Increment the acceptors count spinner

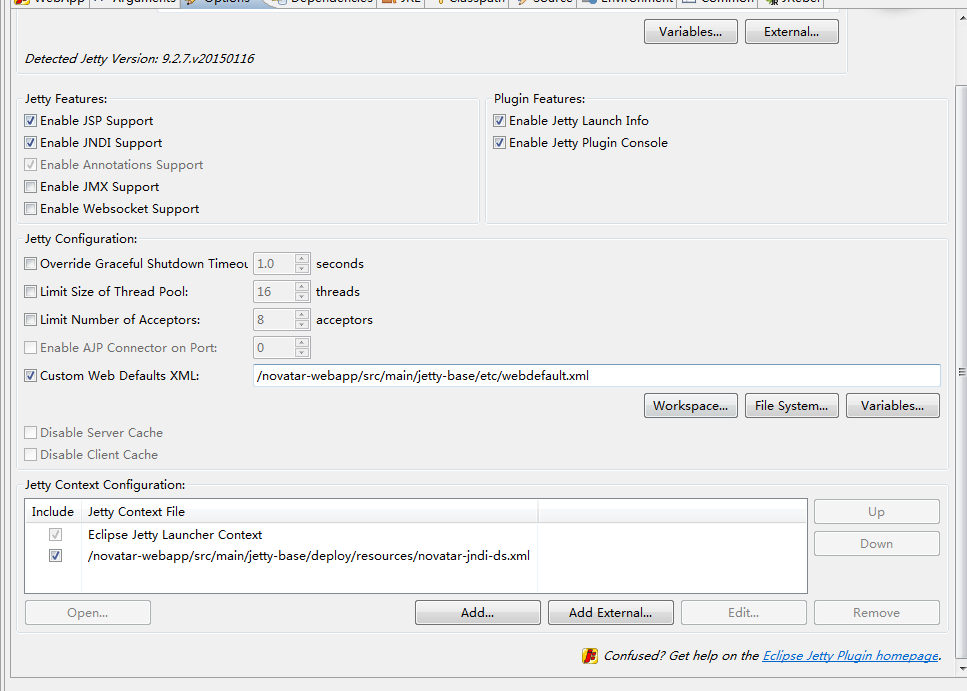tap(302, 315)
